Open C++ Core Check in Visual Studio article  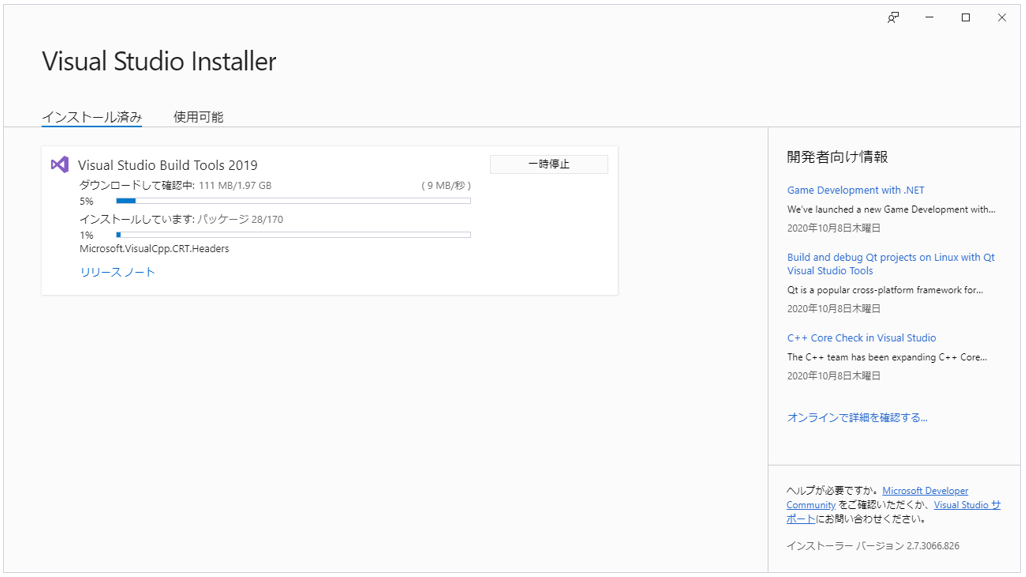click(x=861, y=338)
